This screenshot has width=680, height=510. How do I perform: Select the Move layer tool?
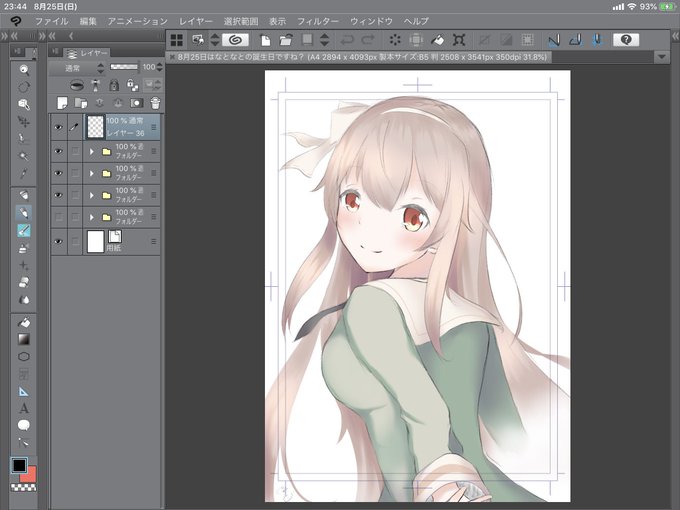(24, 121)
